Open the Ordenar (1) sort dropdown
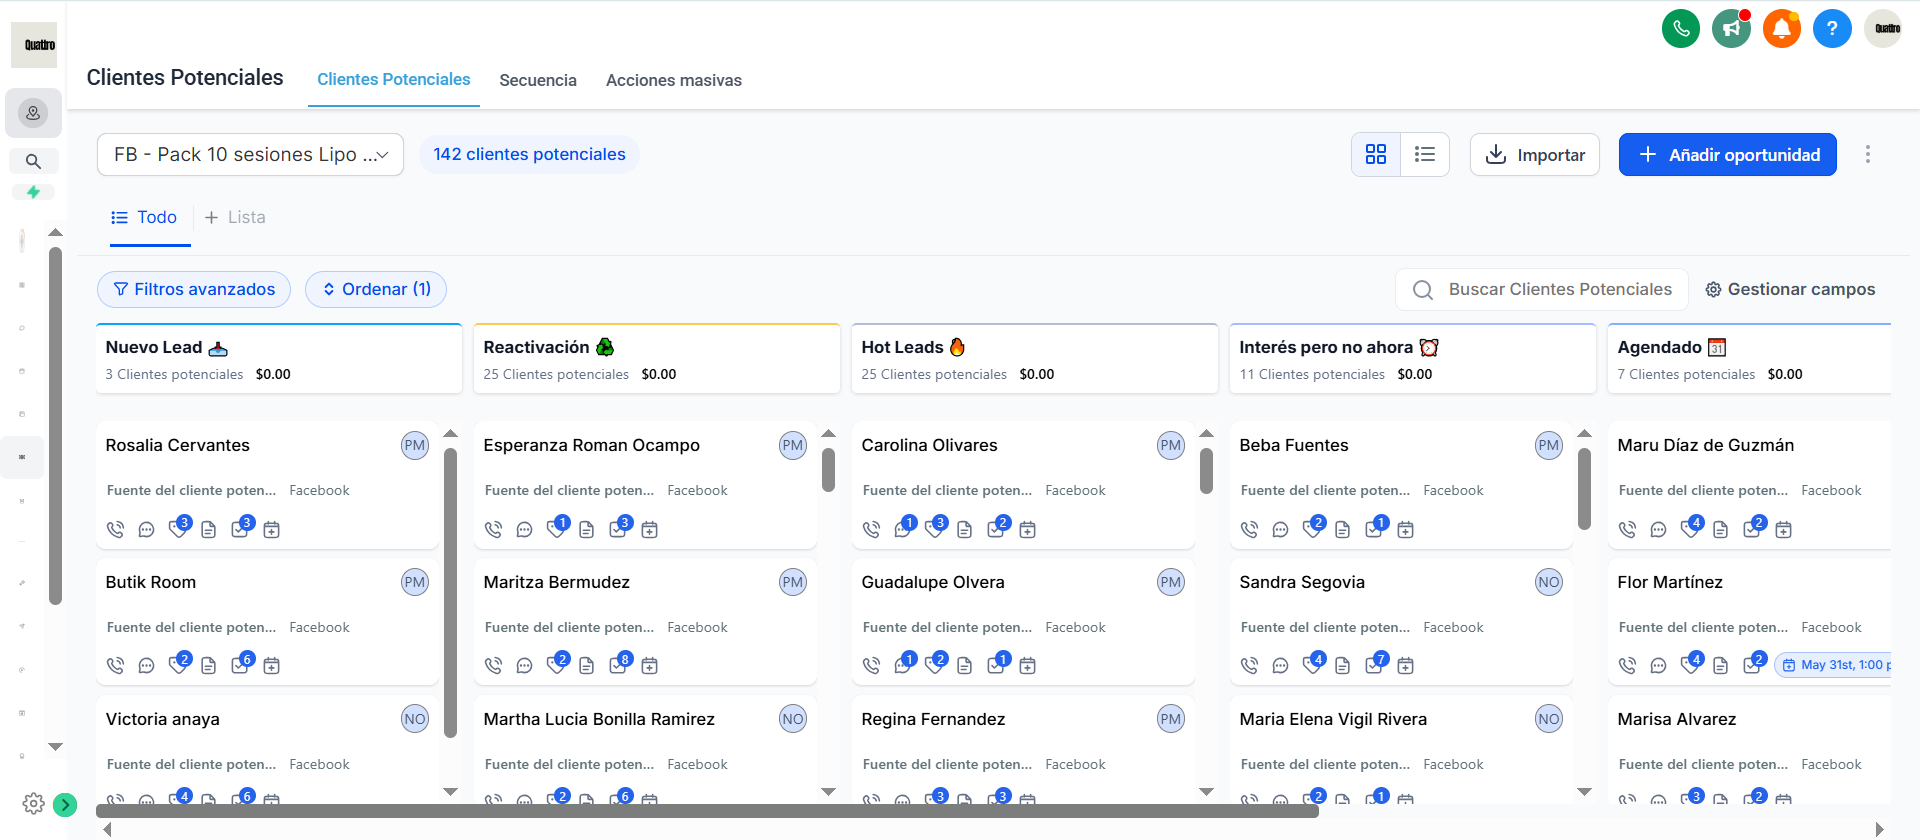The width and height of the screenshot is (1920, 840). coord(376,289)
